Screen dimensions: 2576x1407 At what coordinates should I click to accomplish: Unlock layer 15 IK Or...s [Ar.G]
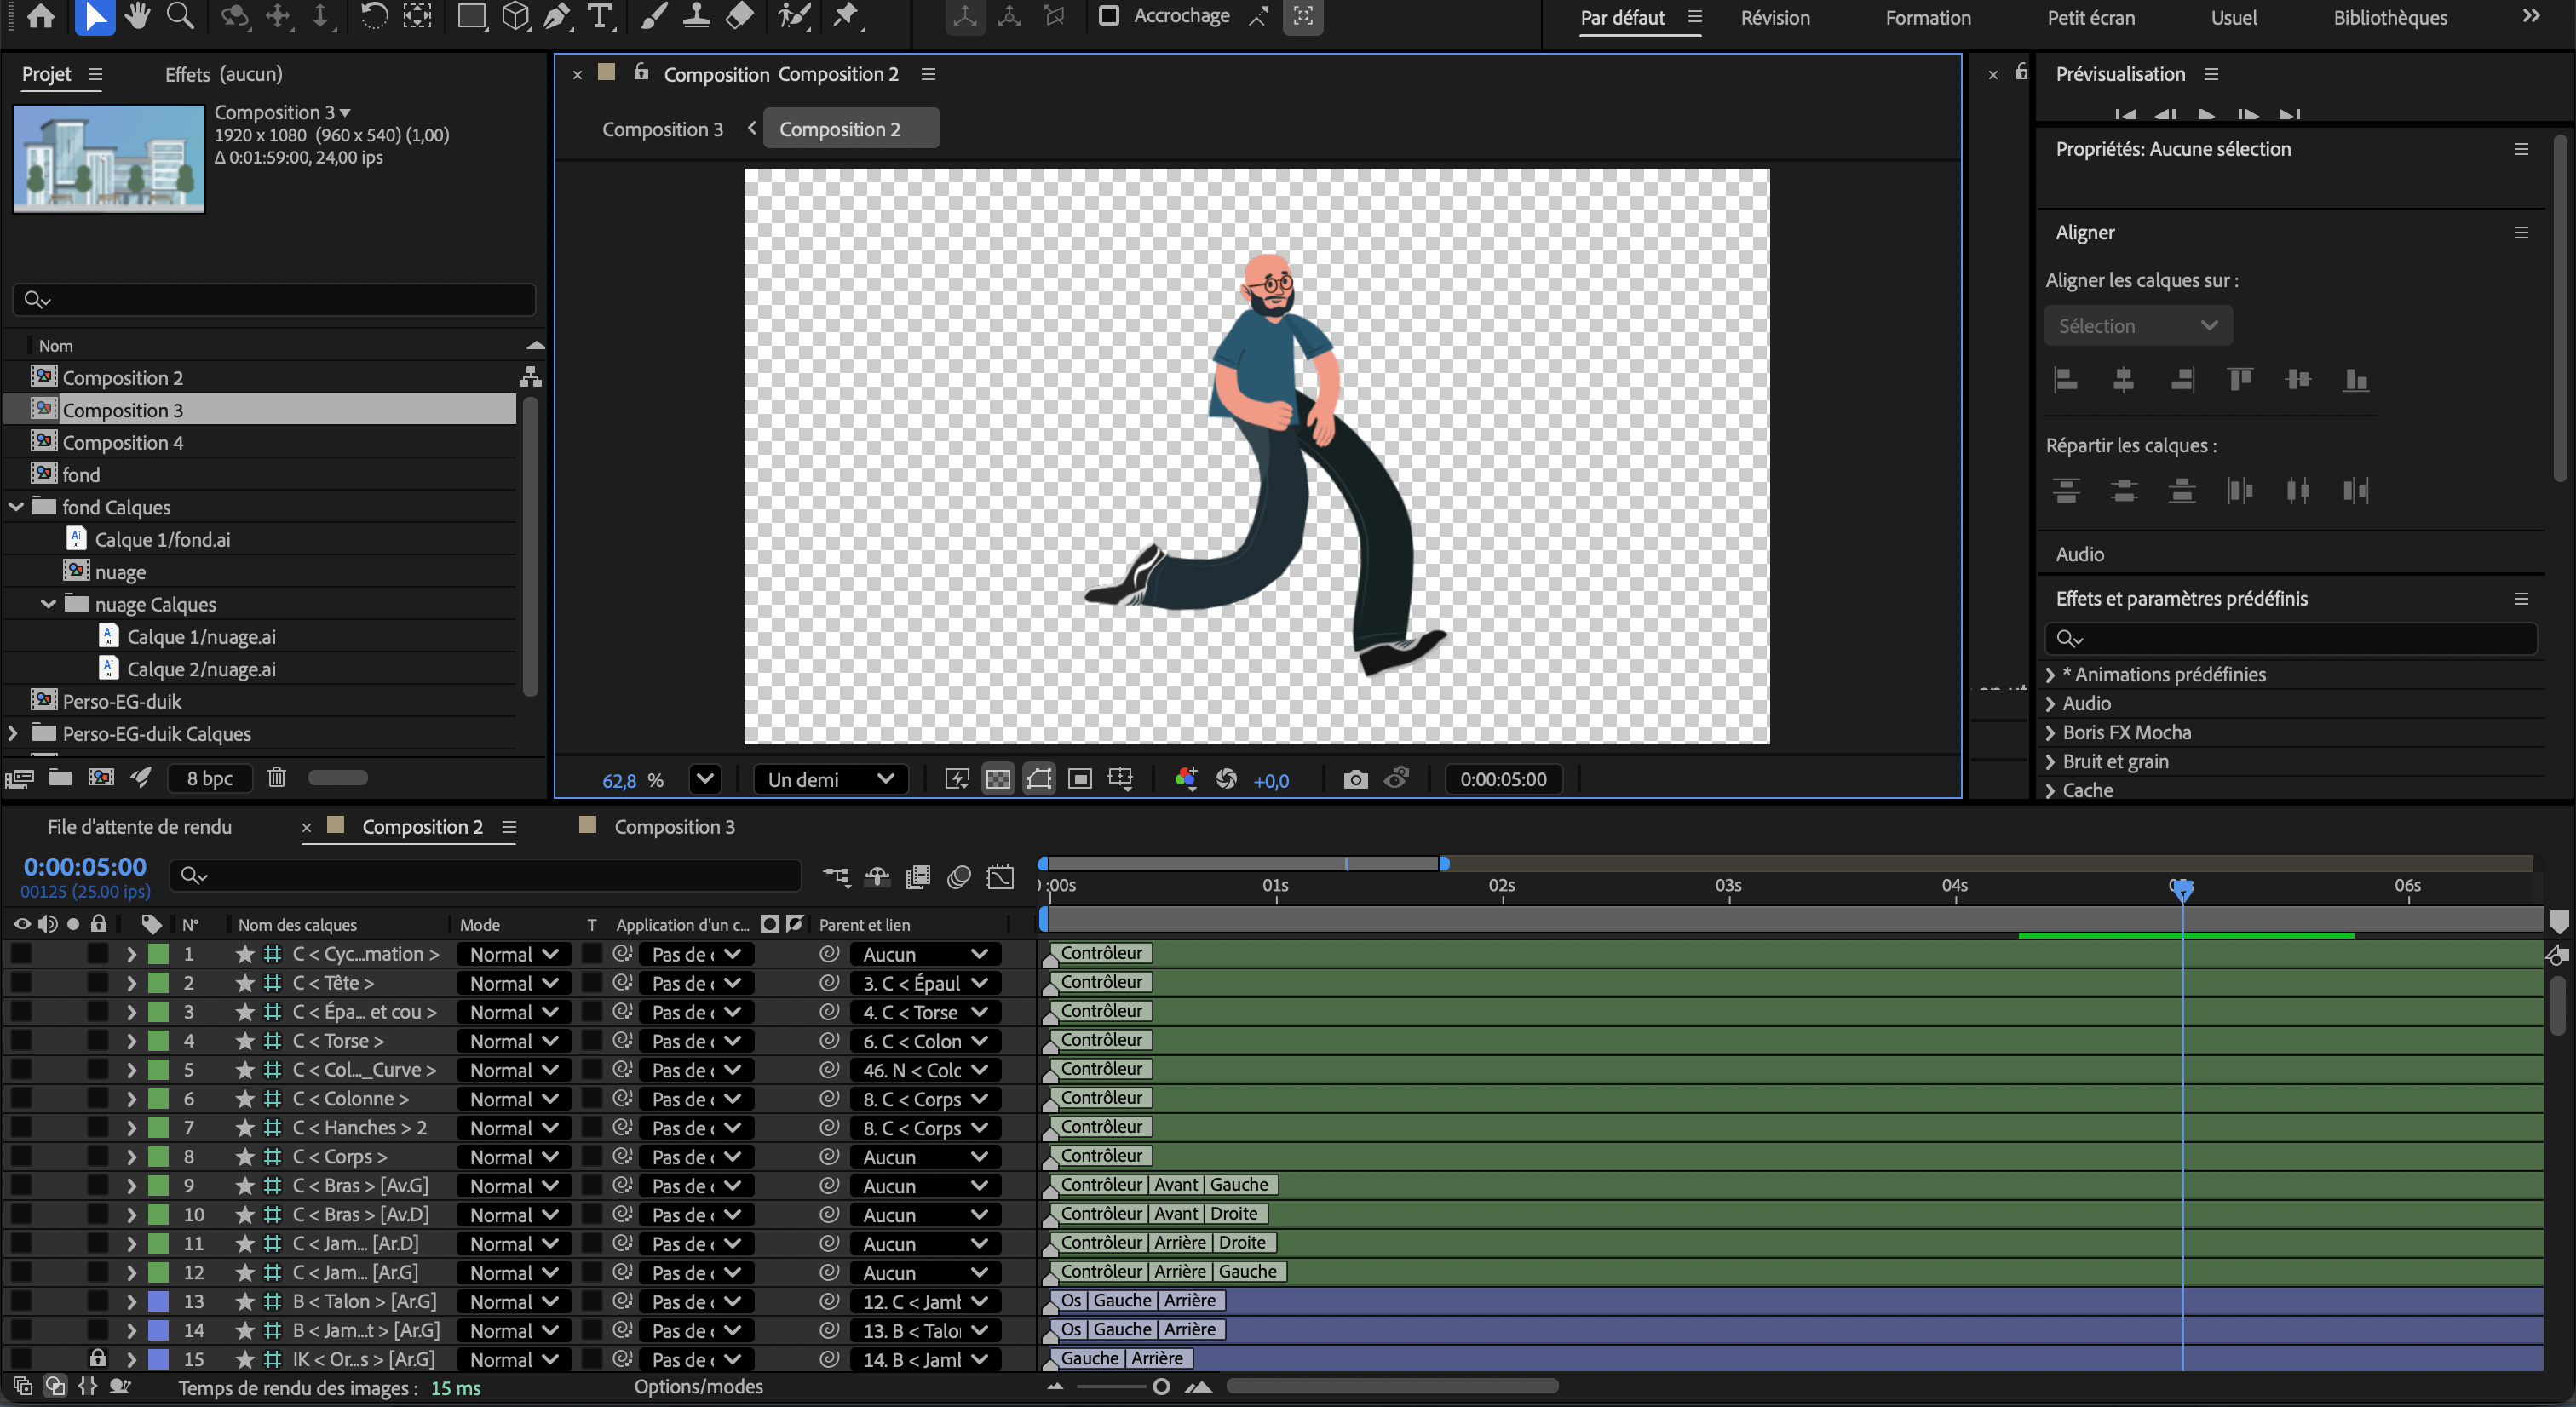97,1359
